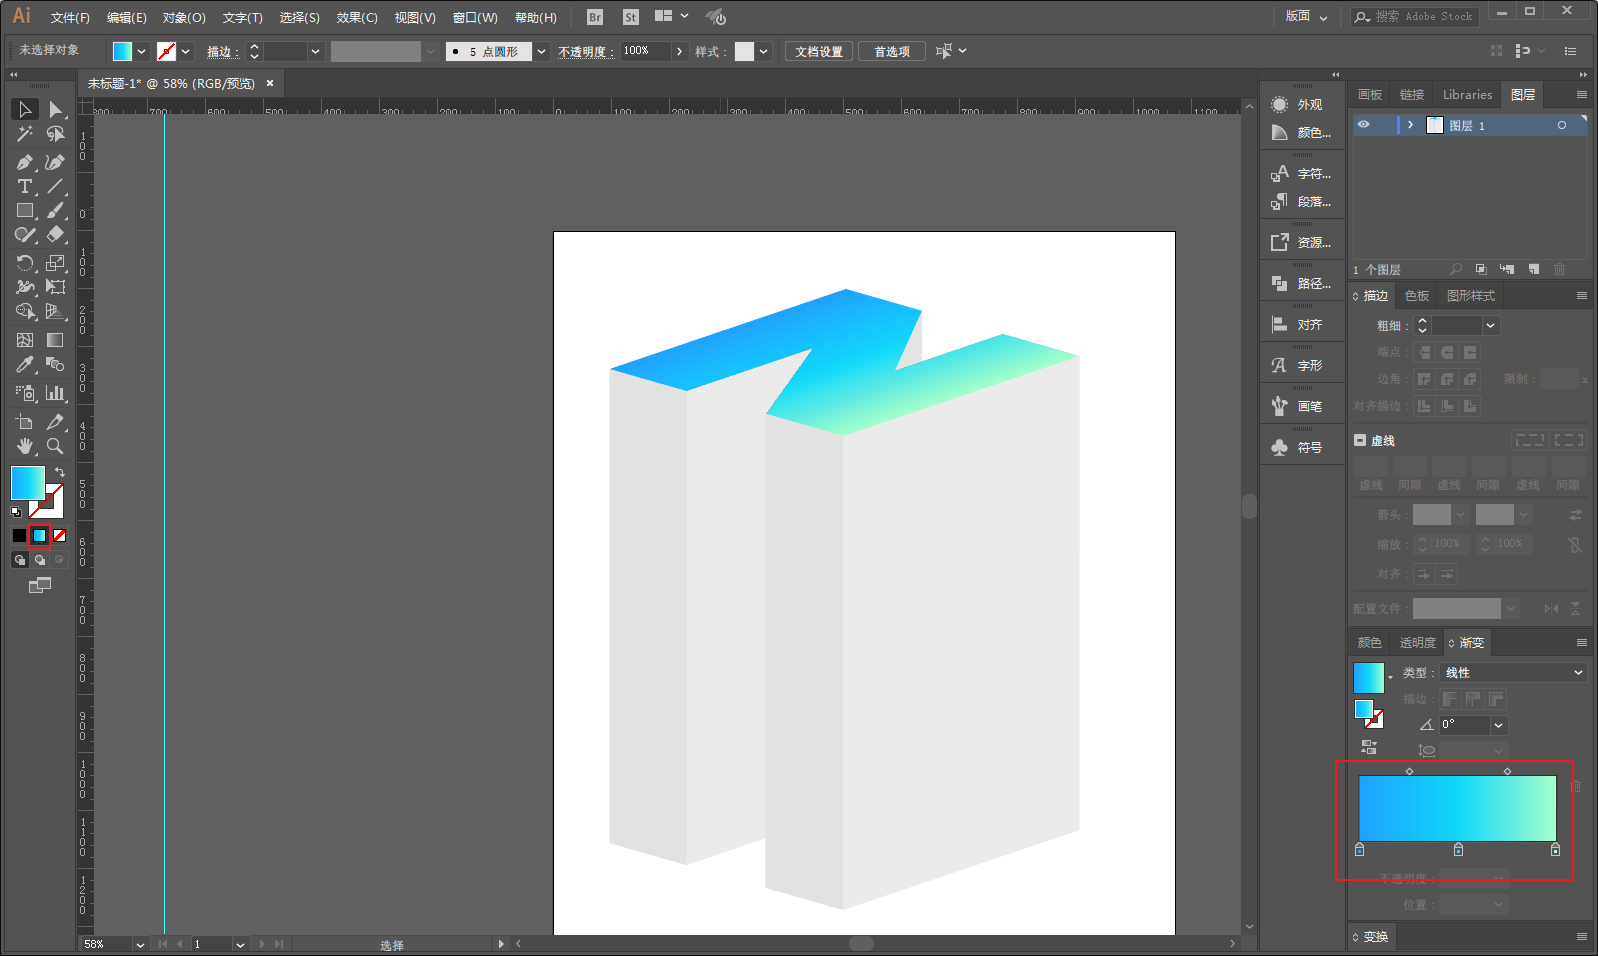This screenshot has height=956, width=1598.
Task: Select the Direct Selection tool
Action: pyautogui.click(x=55, y=109)
